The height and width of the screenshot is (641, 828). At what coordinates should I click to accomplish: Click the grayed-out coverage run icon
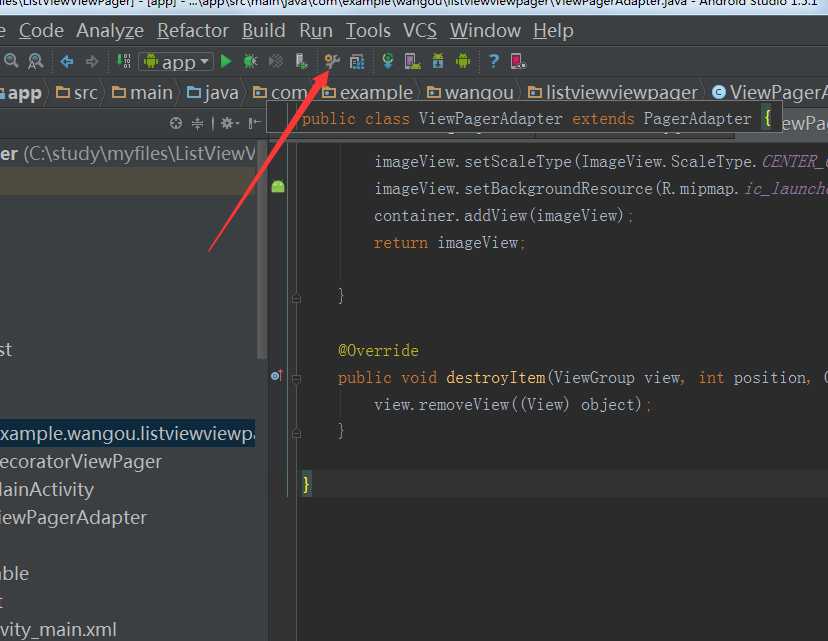(x=276, y=62)
